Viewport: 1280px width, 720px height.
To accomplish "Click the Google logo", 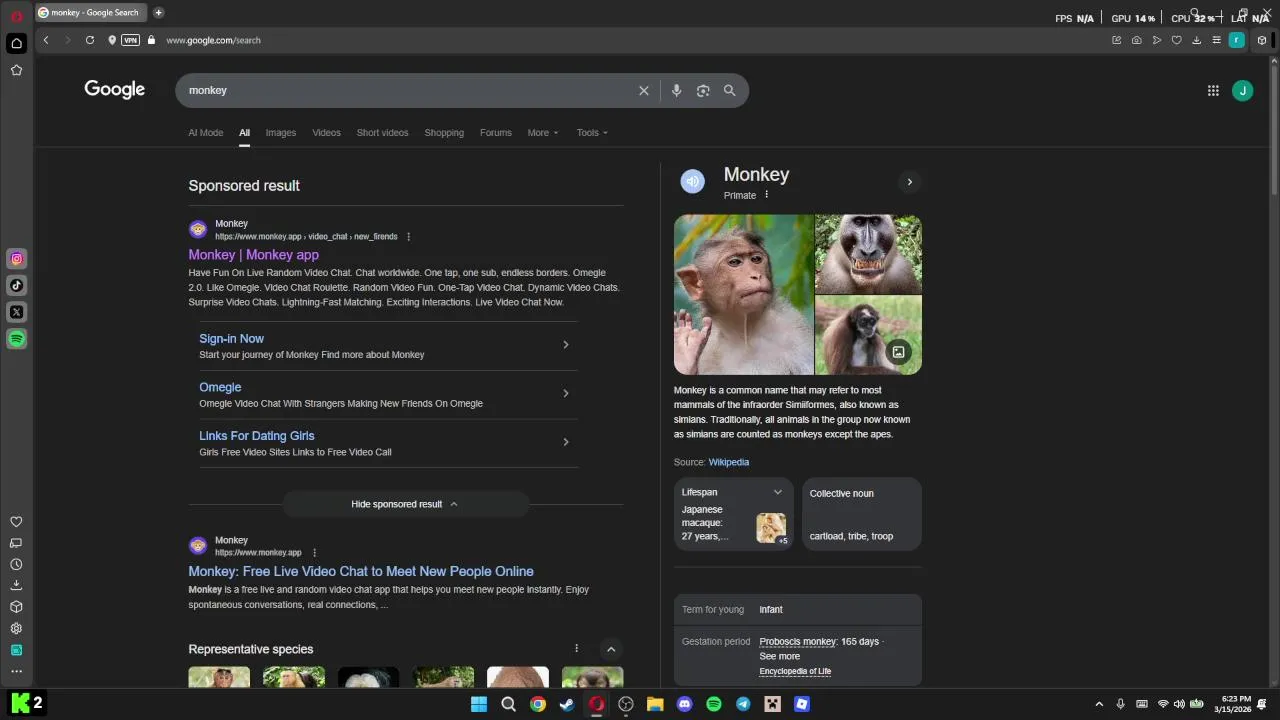I will pyautogui.click(x=115, y=89).
